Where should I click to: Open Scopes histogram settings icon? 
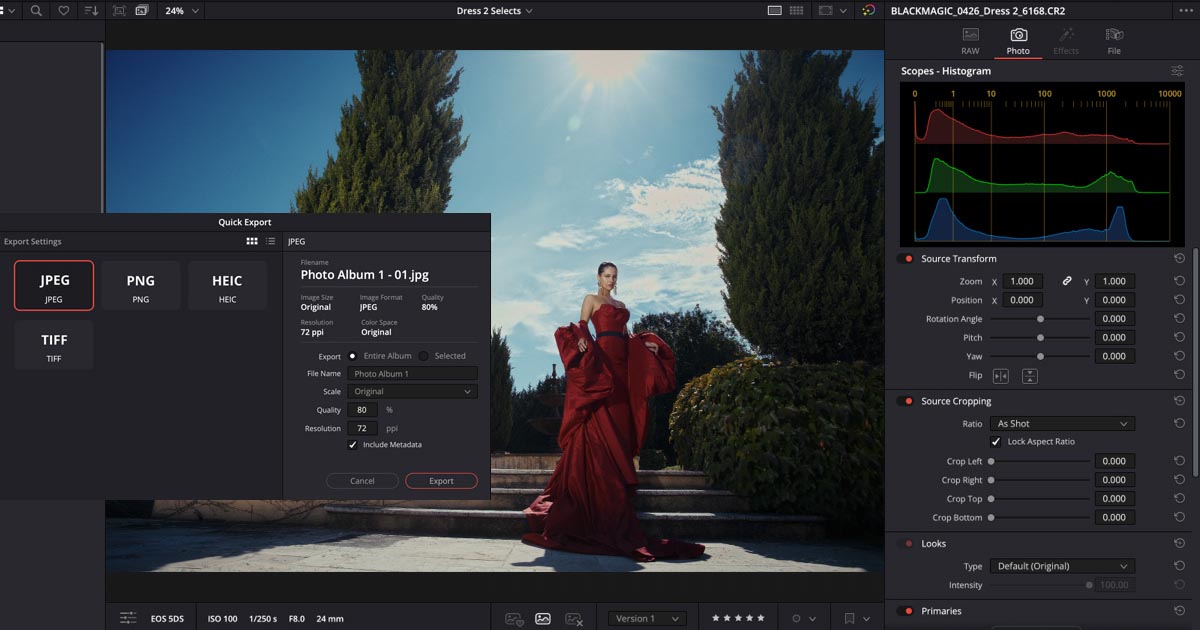tap(1177, 71)
